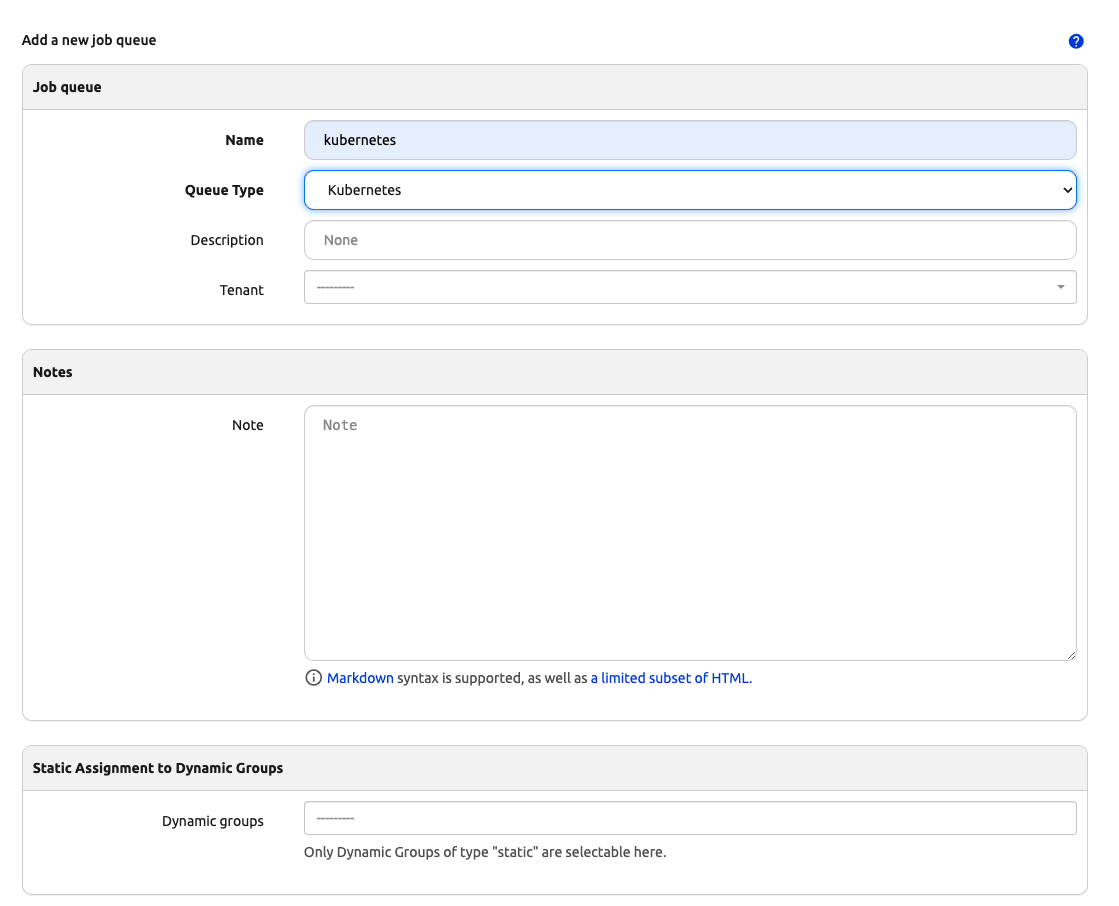This screenshot has height=906, width=1119.
Task: Select the Name field containing kubernetes
Action: click(x=690, y=140)
